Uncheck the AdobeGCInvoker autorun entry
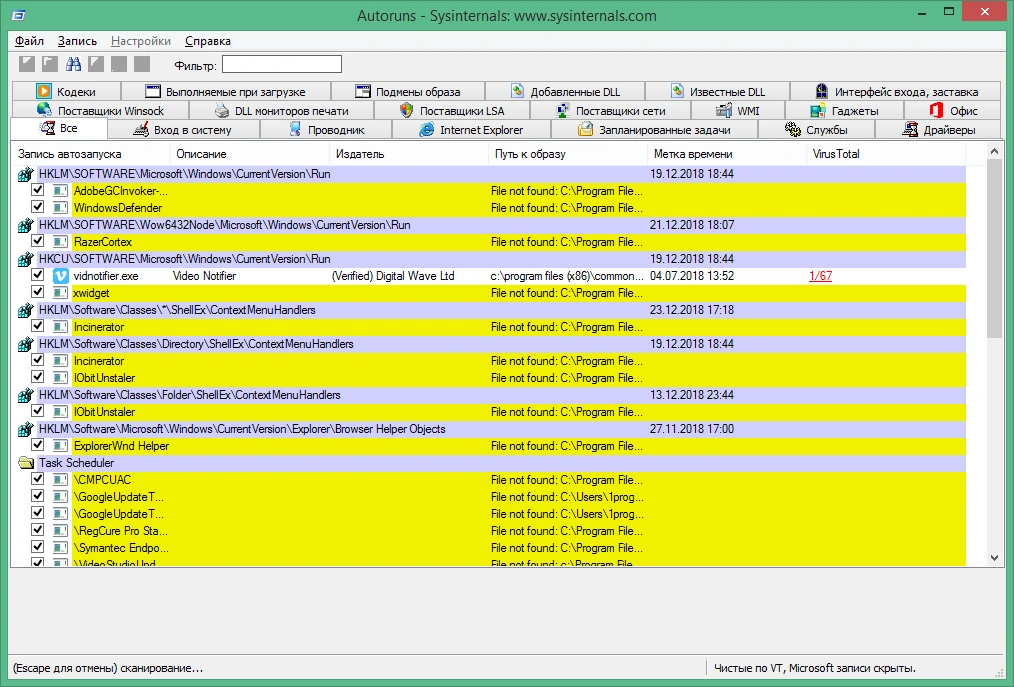Image resolution: width=1014 pixels, height=687 pixels. point(38,190)
